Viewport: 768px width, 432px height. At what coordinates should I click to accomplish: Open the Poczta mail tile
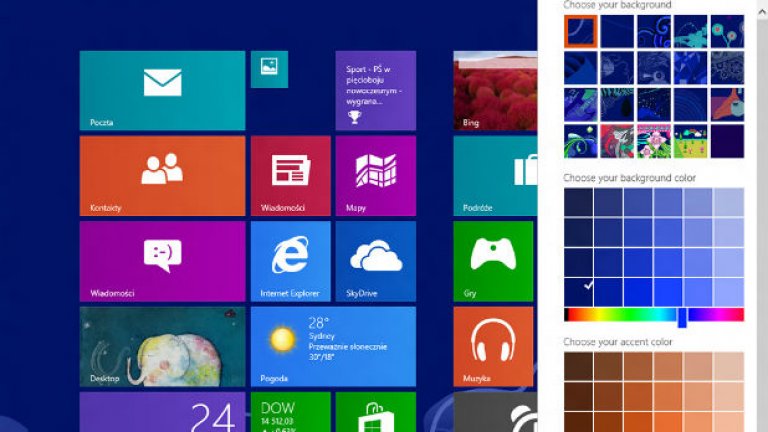[x=162, y=91]
